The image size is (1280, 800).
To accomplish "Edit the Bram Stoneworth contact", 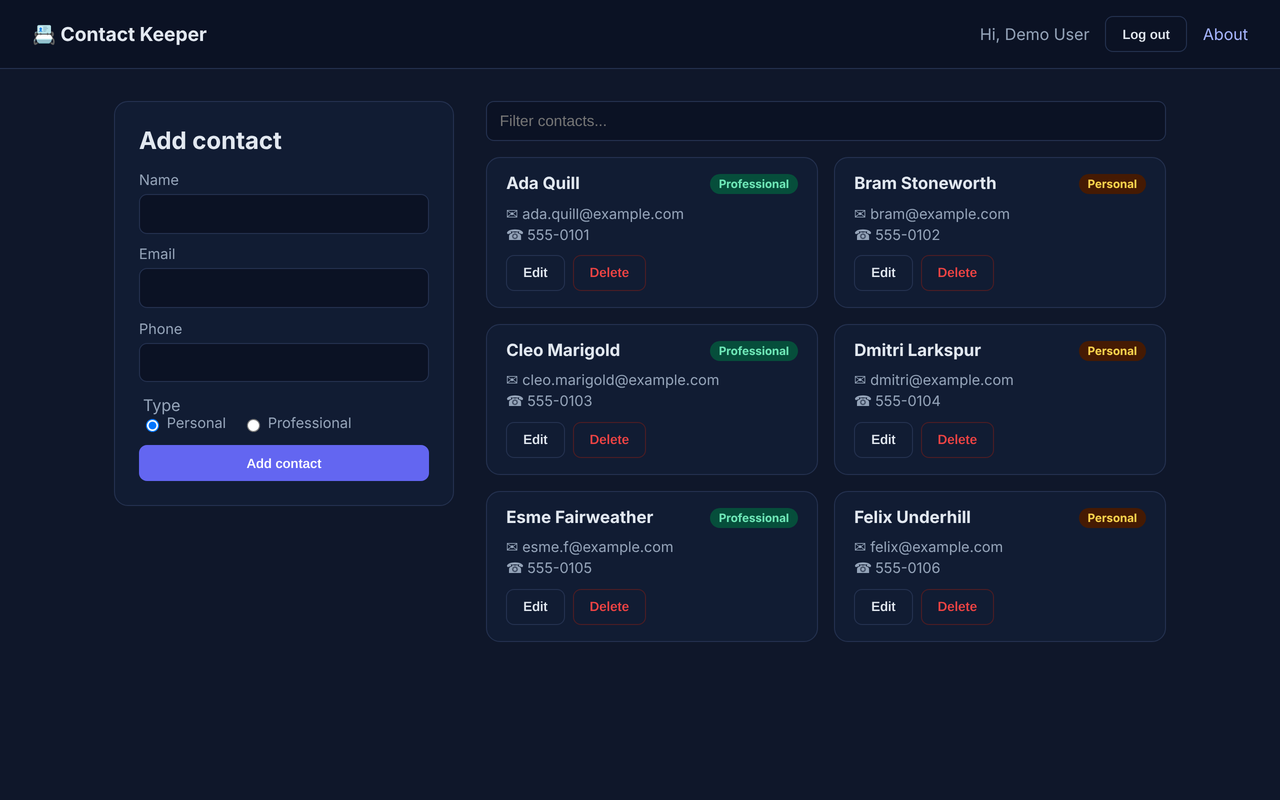I will pos(883,273).
